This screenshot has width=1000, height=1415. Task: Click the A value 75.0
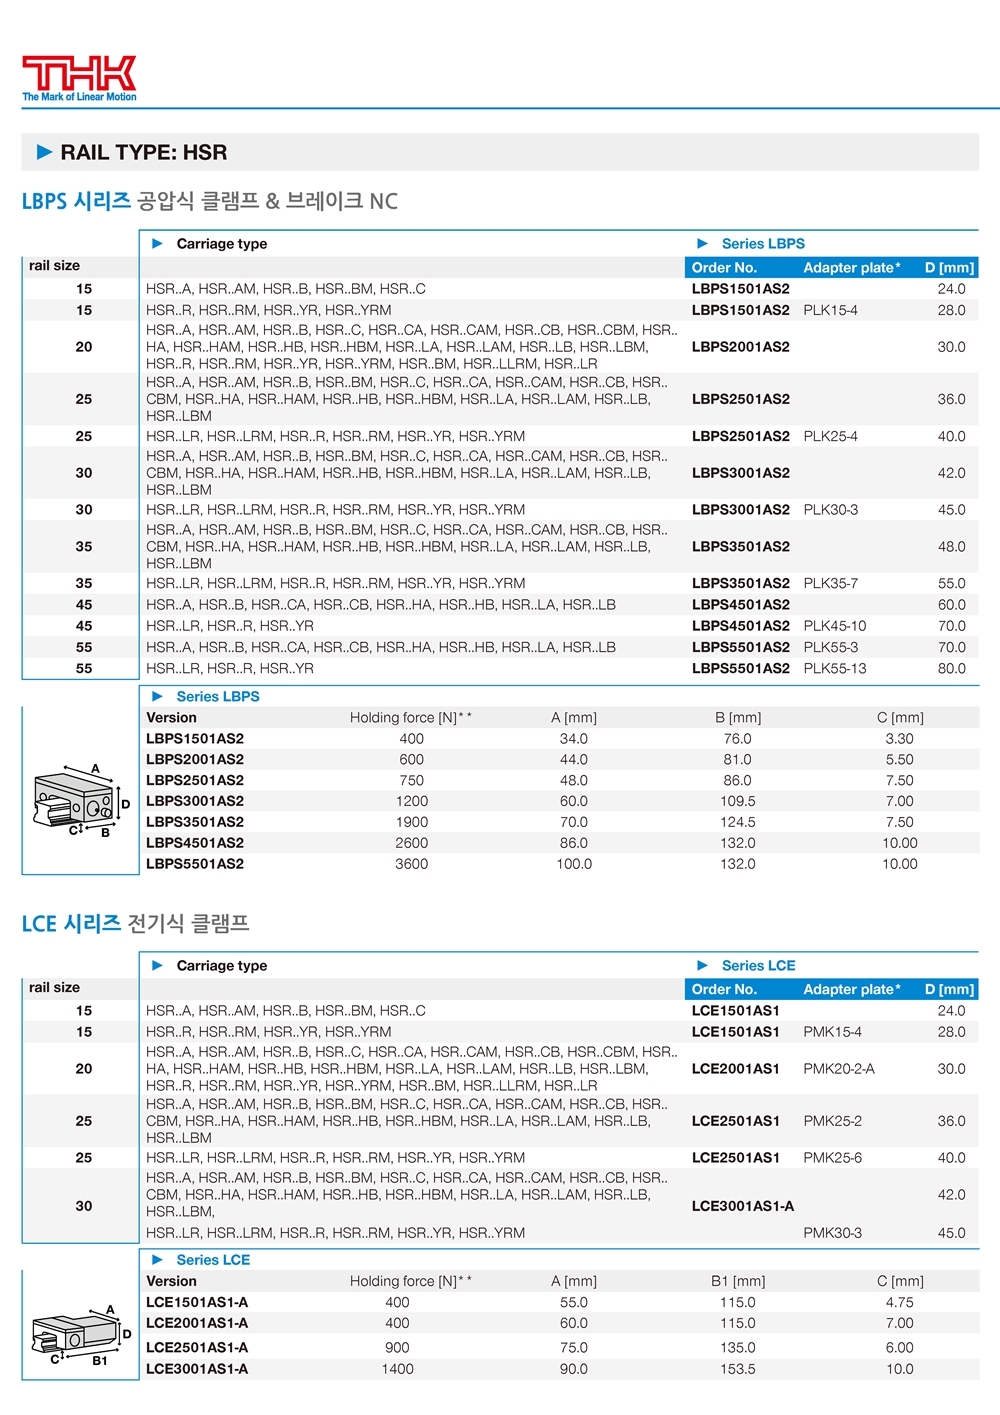(574, 1348)
